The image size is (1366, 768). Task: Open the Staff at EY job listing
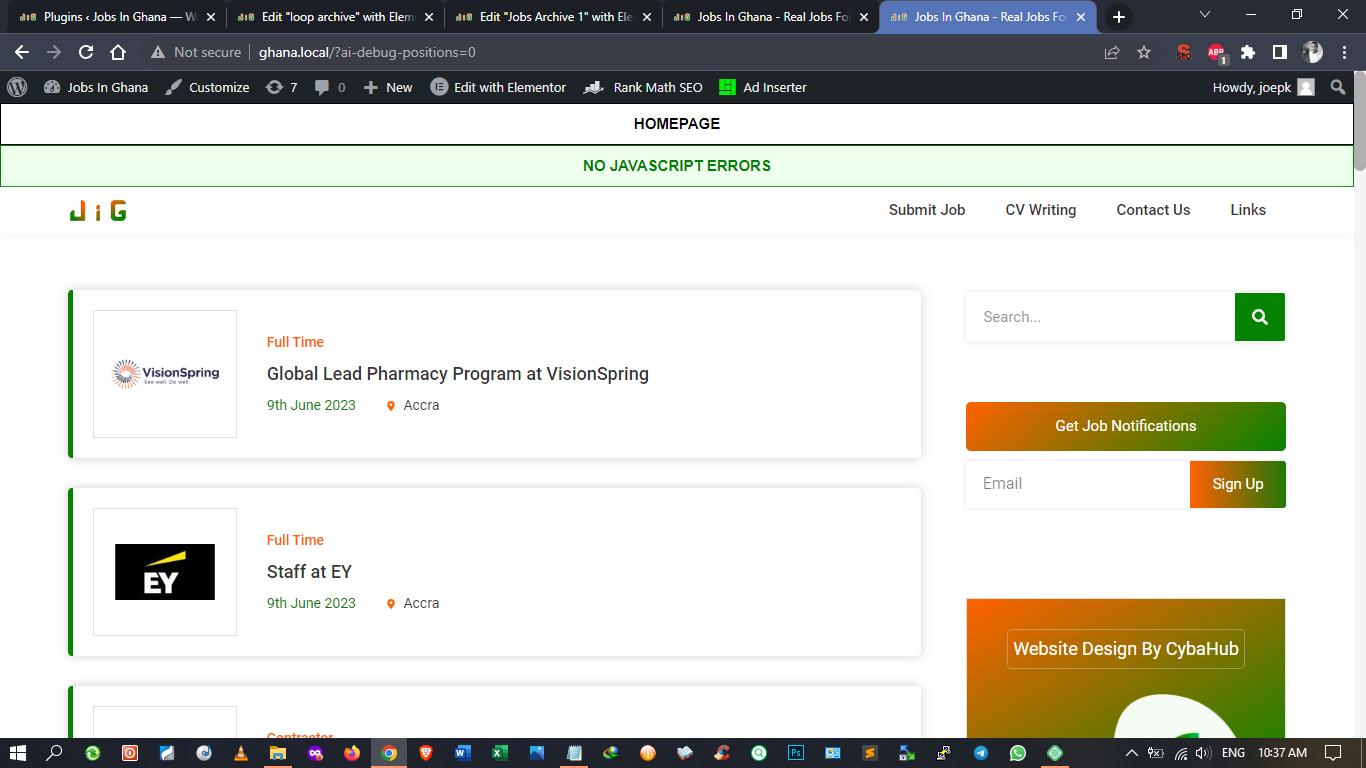coord(309,572)
